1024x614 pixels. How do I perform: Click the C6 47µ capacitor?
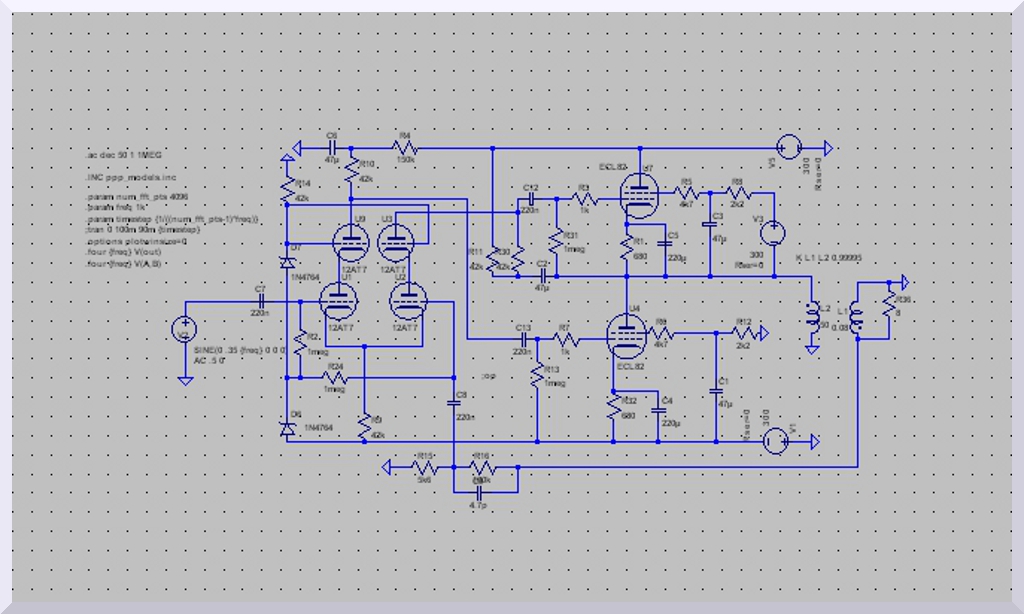[x=332, y=149]
